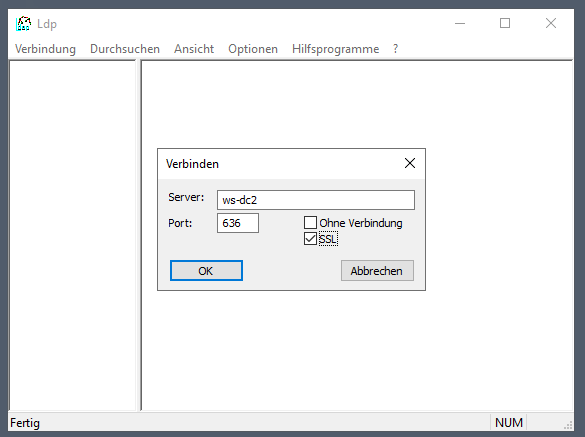This screenshot has width=585, height=437.
Task: Close the Ldp main window
Action: [551, 24]
